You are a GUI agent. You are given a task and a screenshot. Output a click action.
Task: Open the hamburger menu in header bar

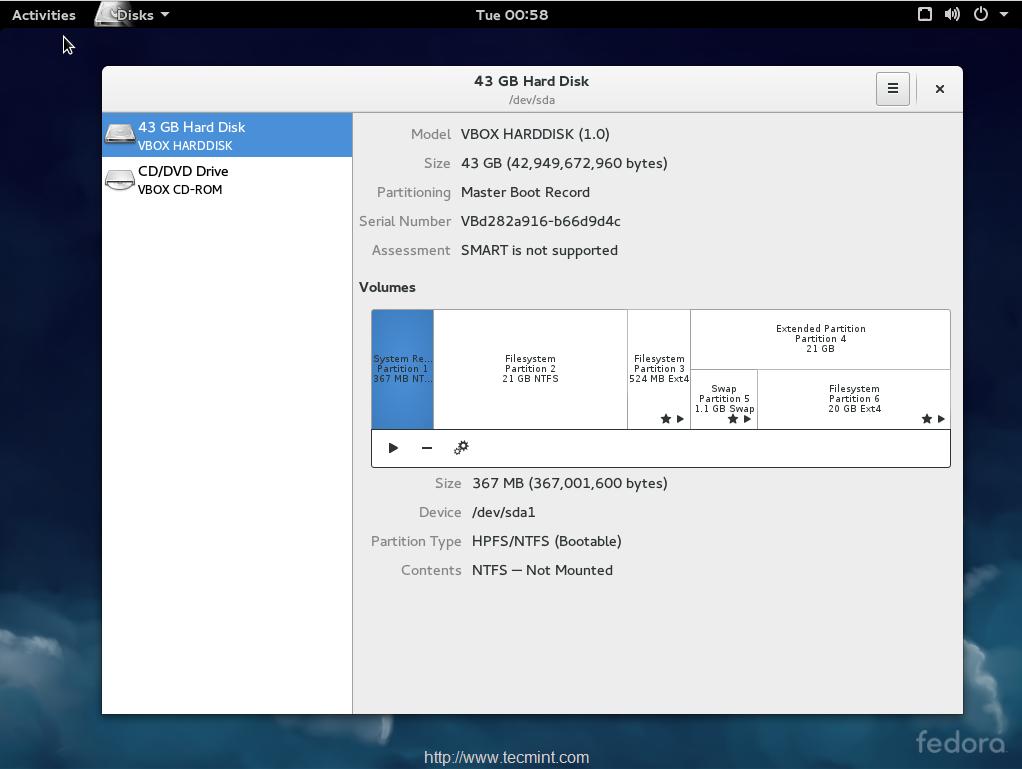pyautogui.click(x=893, y=89)
